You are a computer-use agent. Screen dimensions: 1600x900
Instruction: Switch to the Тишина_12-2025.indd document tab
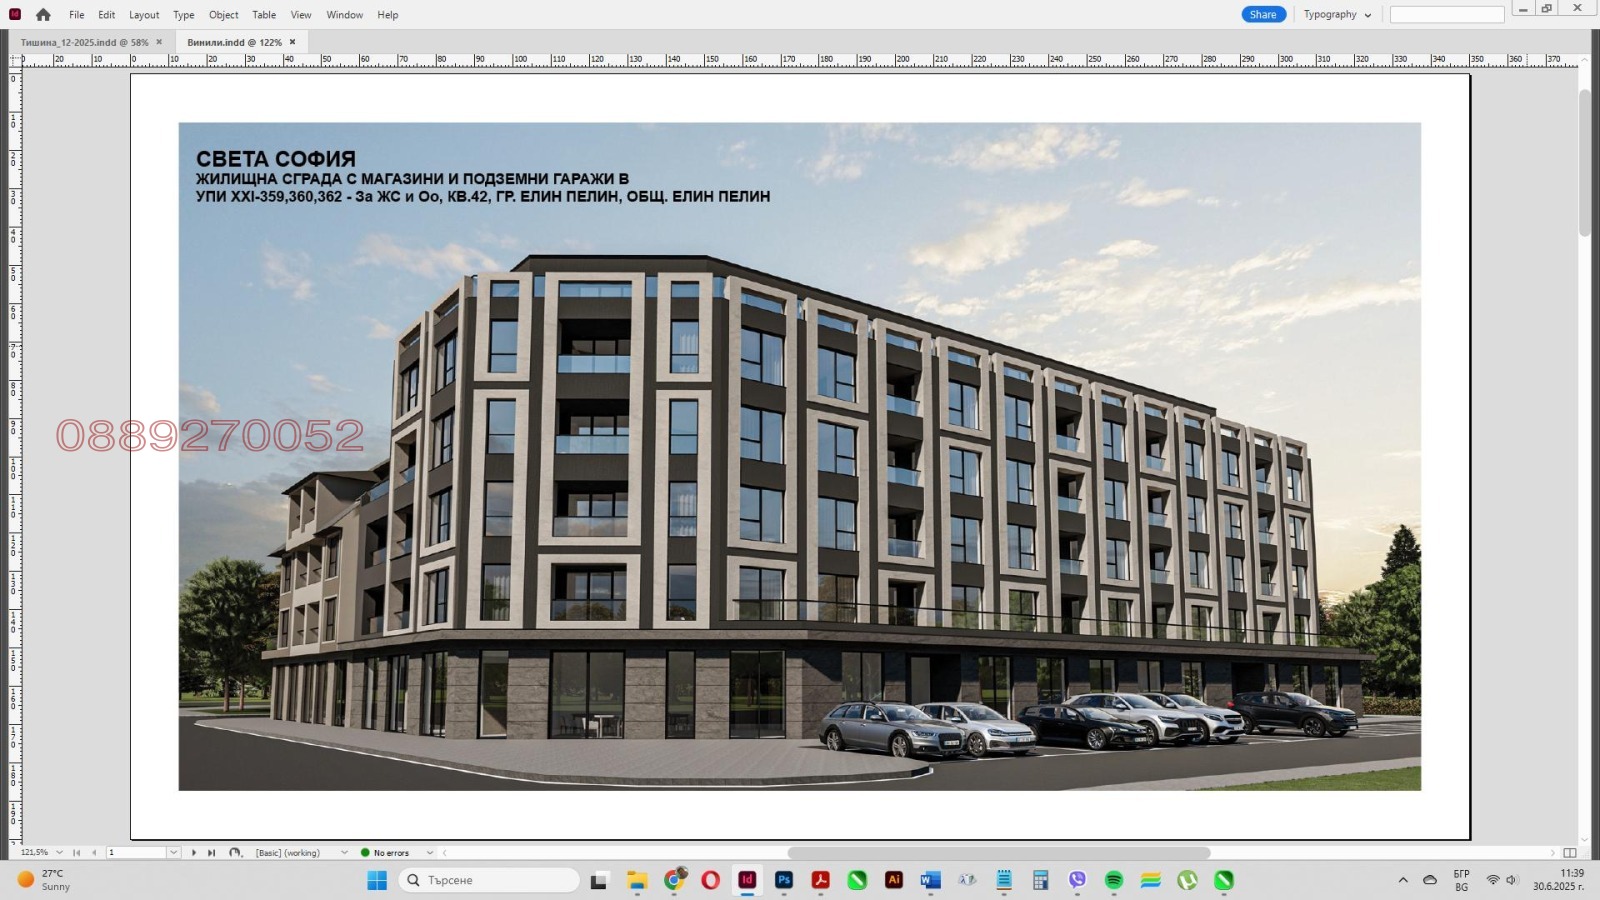tap(84, 42)
